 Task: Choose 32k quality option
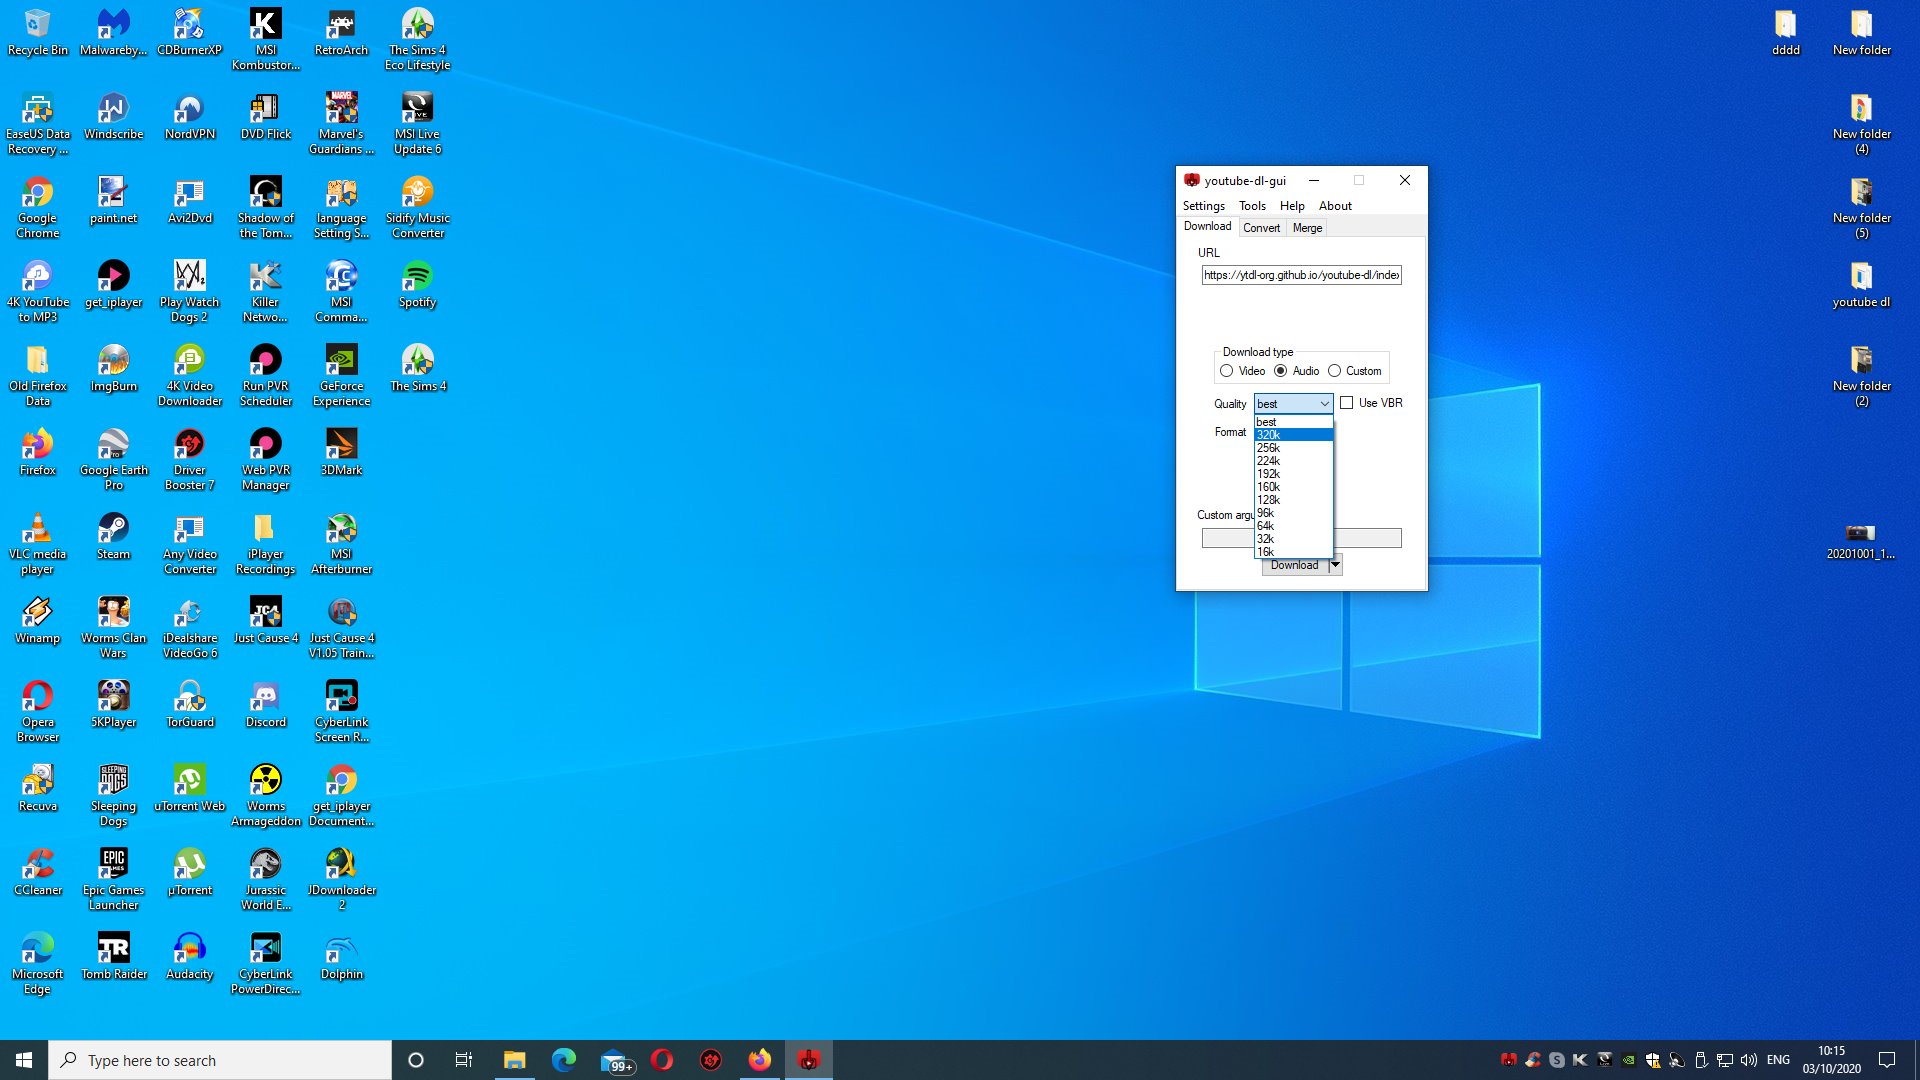tap(1293, 539)
